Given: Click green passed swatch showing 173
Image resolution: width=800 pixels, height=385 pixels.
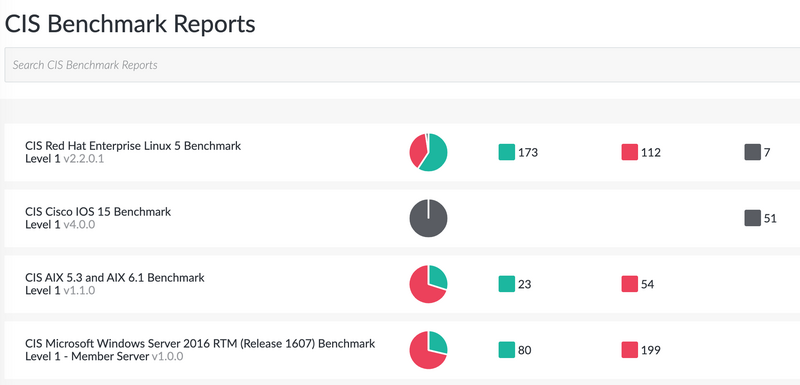Looking at the screenshot, I should coord(507,152).
